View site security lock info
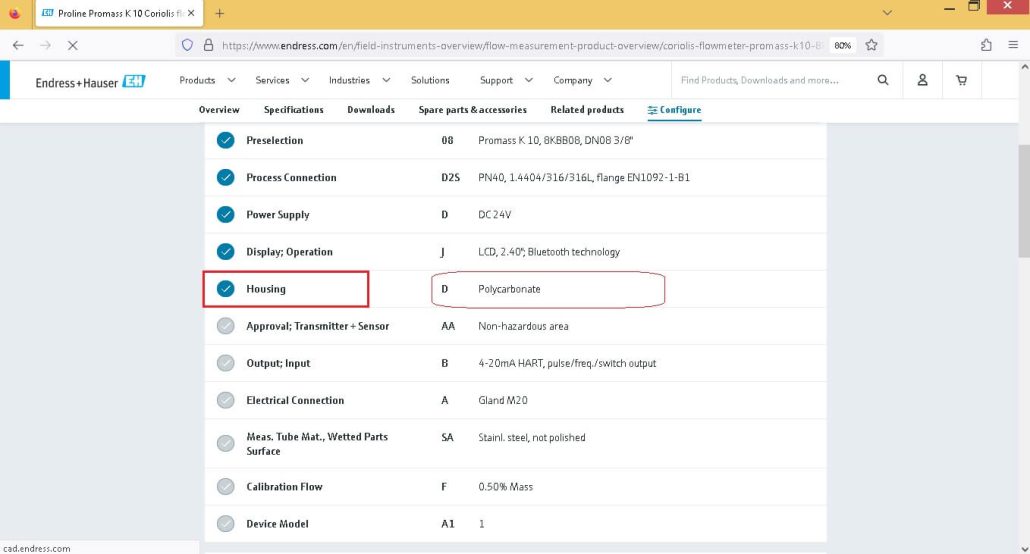 click(x=208, y=45)
